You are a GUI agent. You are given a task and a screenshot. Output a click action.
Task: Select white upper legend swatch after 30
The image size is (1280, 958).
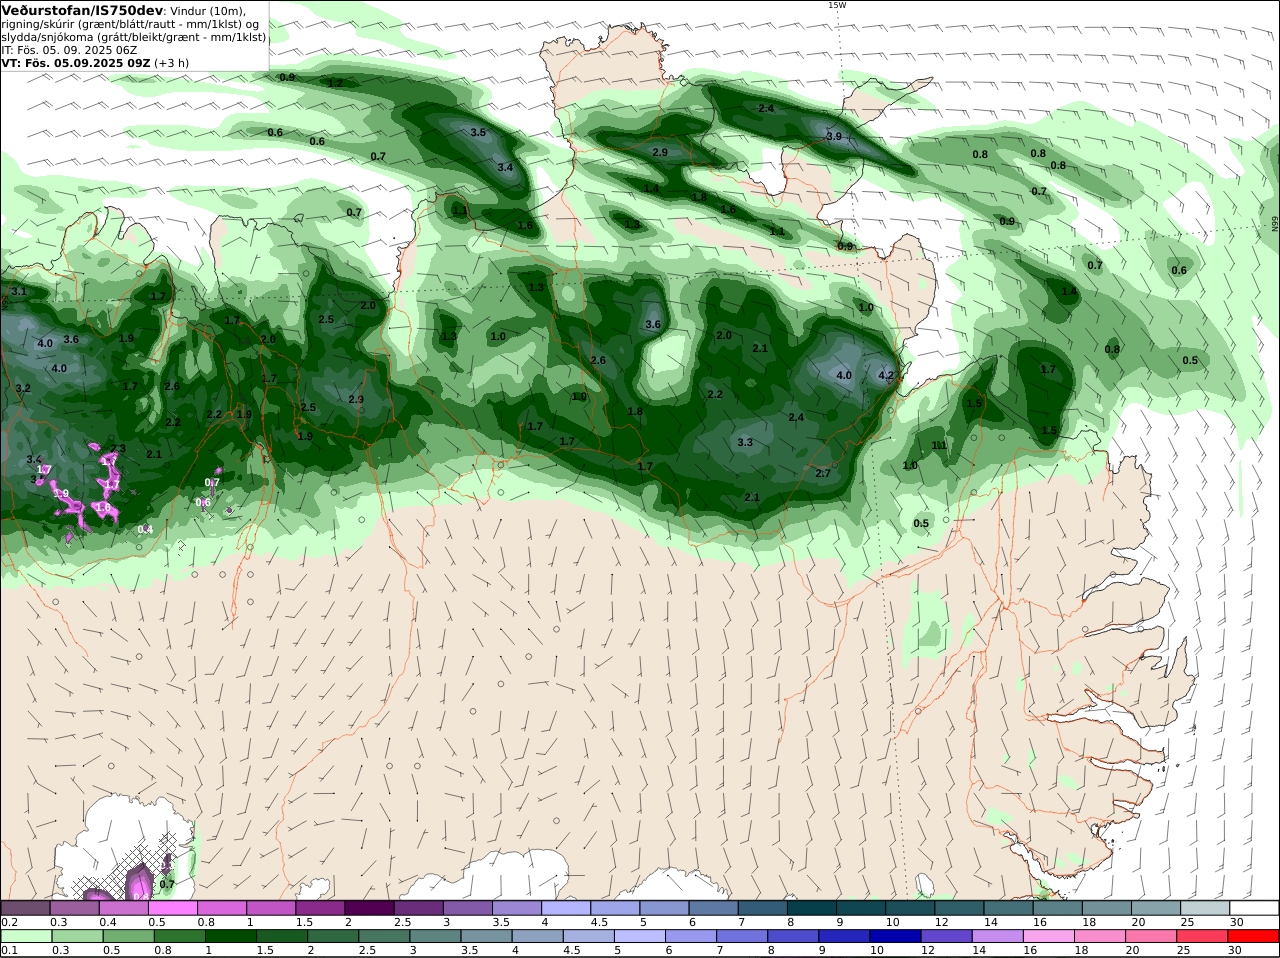(1256, 908)
